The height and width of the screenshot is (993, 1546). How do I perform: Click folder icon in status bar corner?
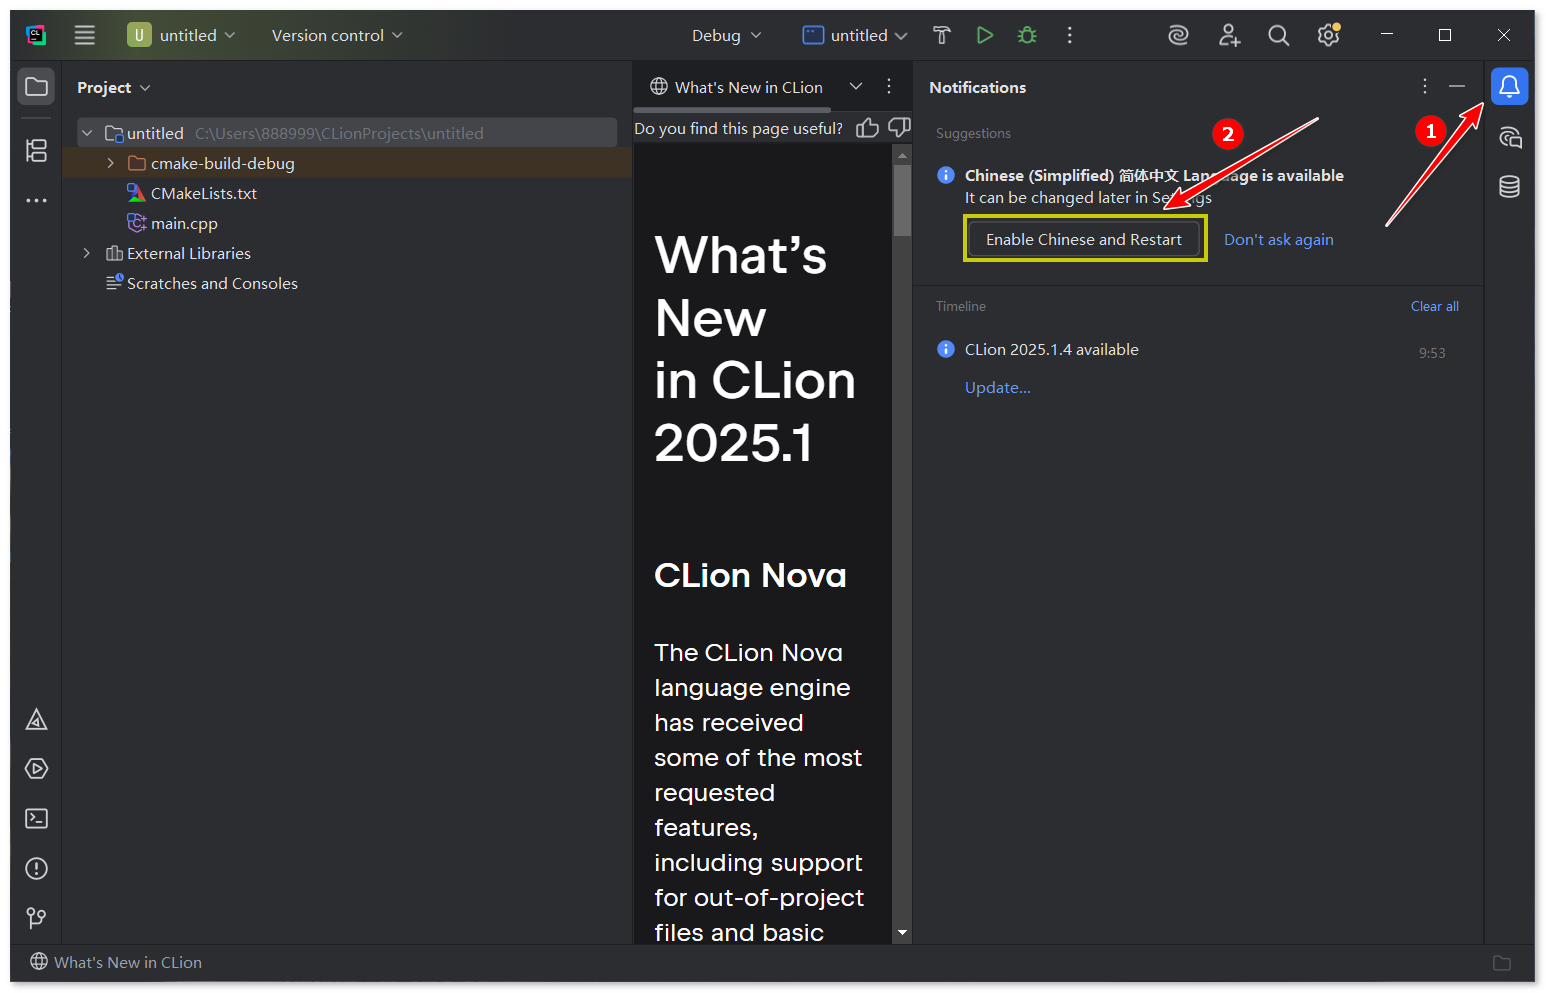(x=1502, y=962)
